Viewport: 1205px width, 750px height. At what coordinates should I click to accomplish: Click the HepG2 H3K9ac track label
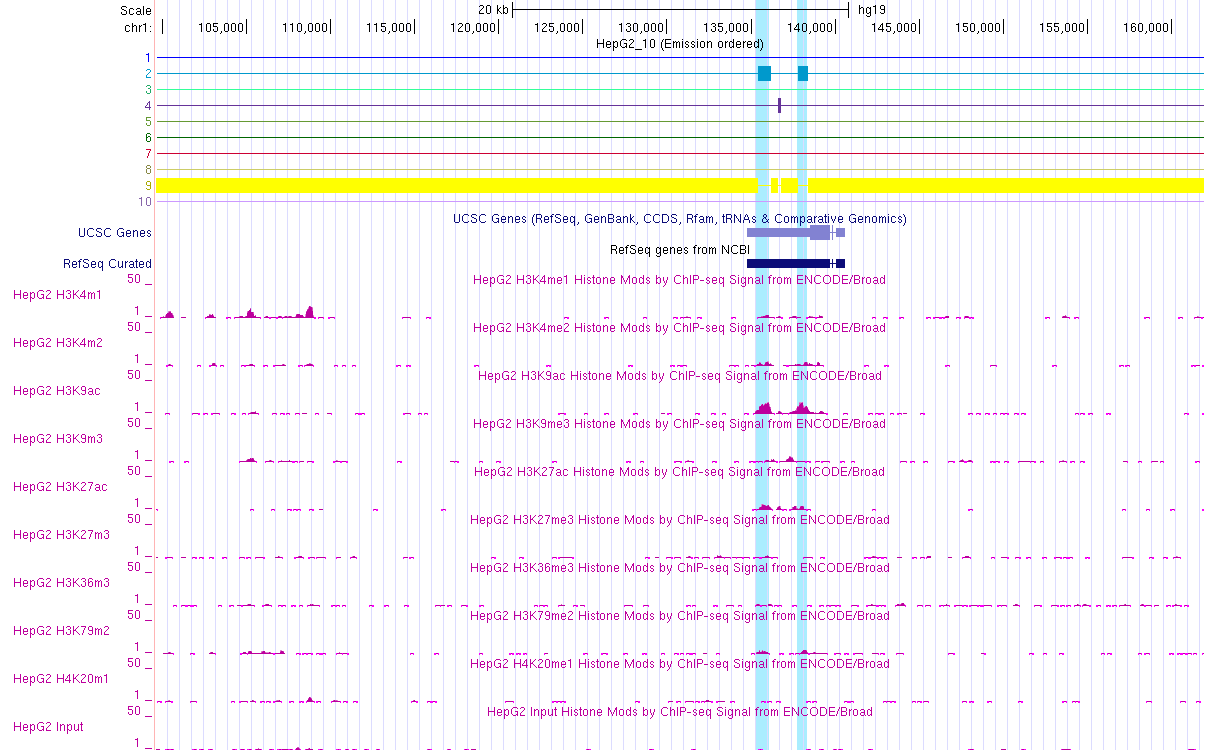click(x=54, y=391)
